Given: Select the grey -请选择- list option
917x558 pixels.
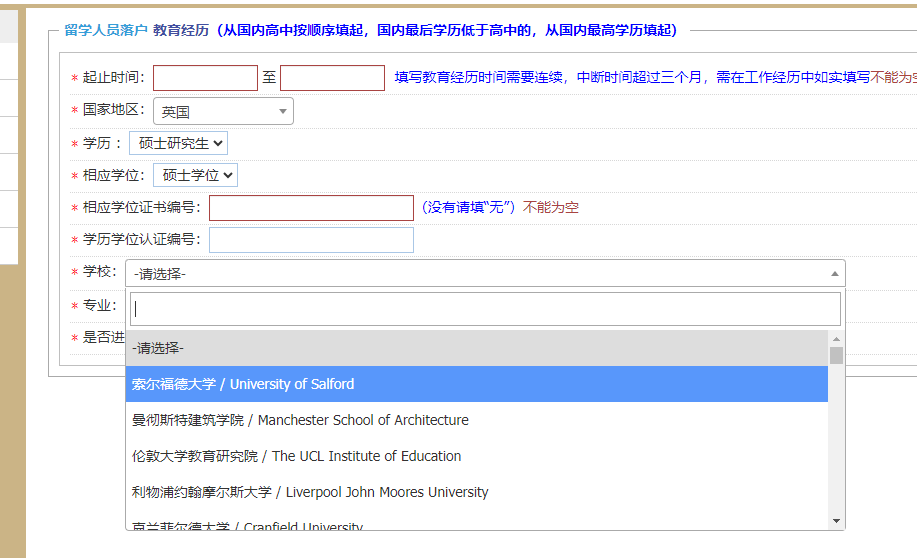Looking at the screenshot, I should (476, 348).
